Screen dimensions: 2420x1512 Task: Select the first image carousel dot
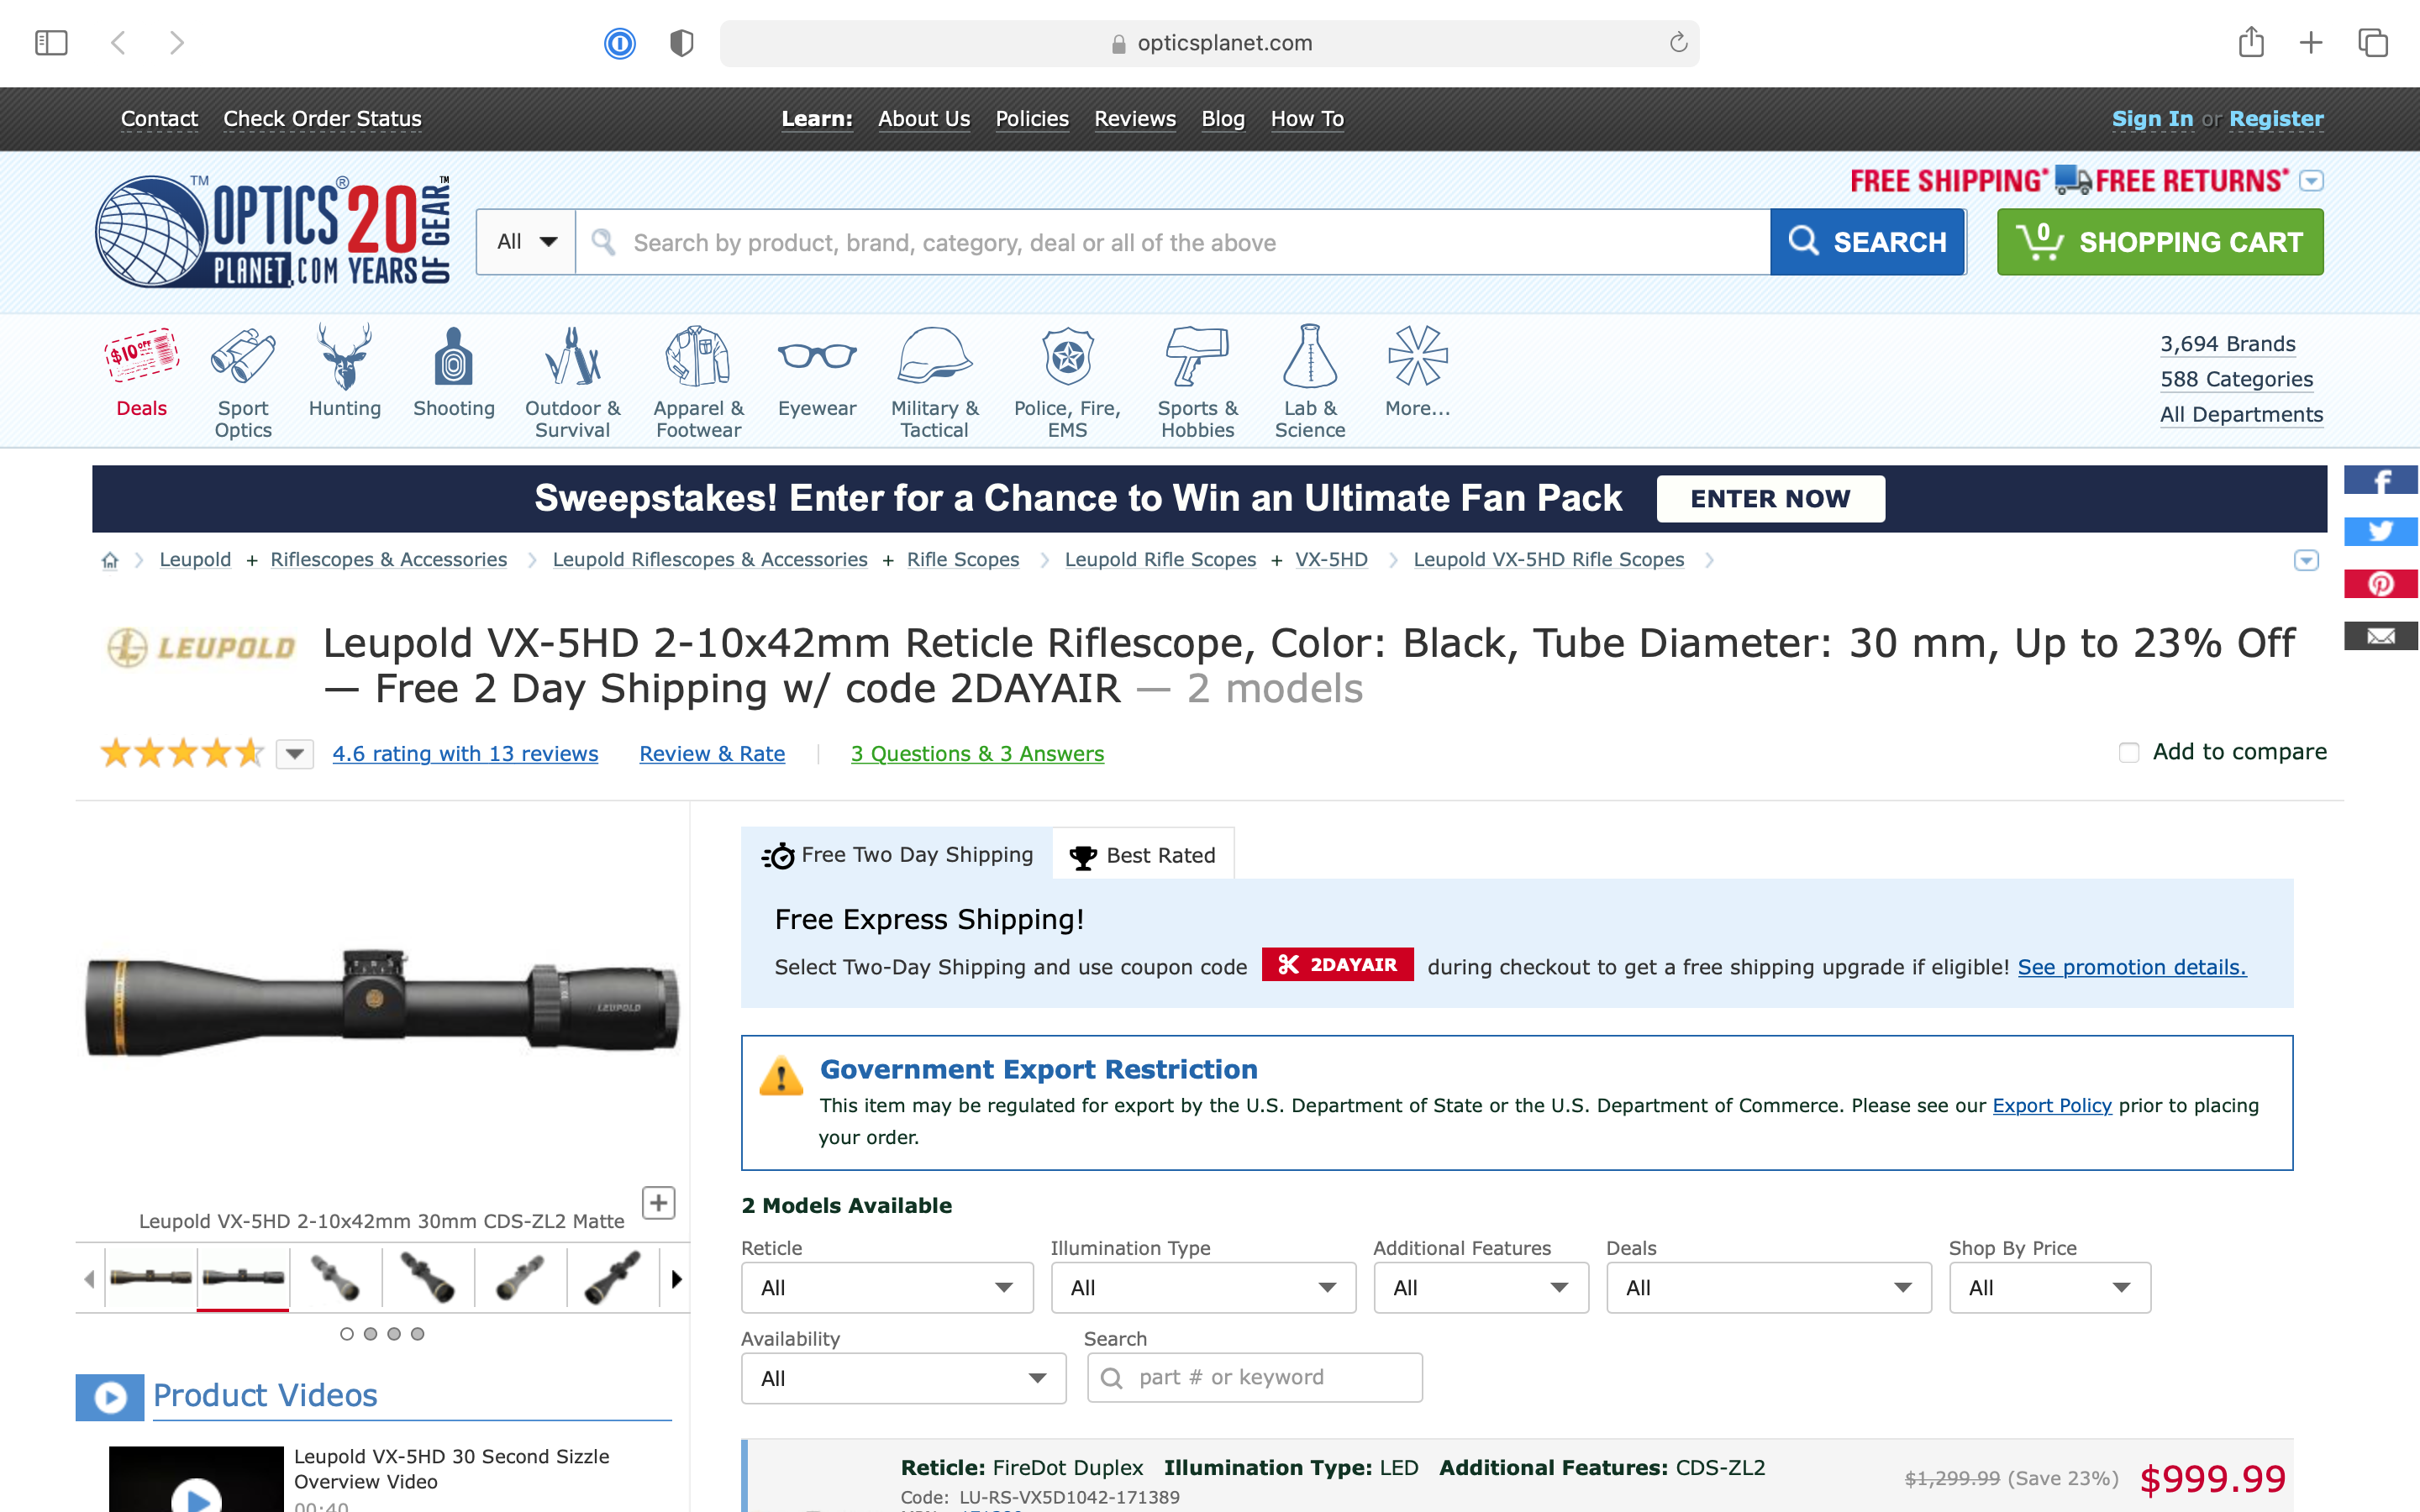tap(347, 1334)
